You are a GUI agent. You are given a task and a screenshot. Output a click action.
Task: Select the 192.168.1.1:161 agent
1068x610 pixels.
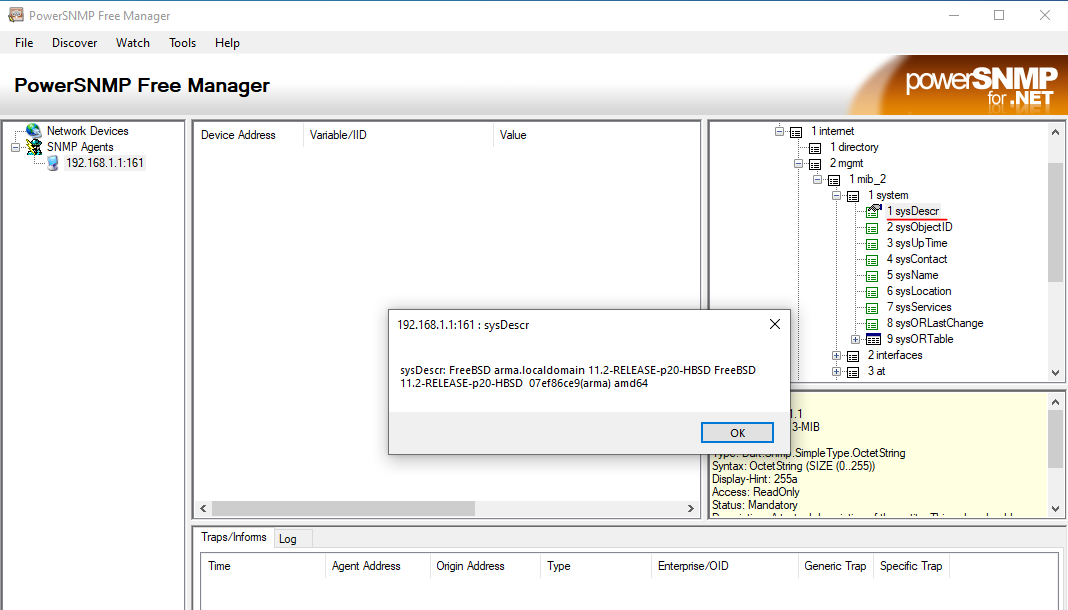point(104,163)
